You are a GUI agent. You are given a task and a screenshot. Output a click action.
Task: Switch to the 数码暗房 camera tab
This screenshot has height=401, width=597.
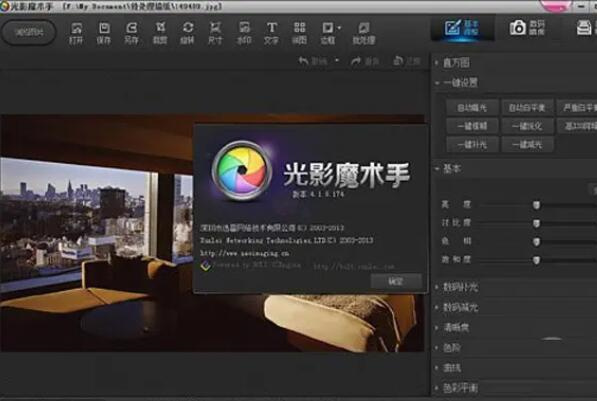coord(527,28)
